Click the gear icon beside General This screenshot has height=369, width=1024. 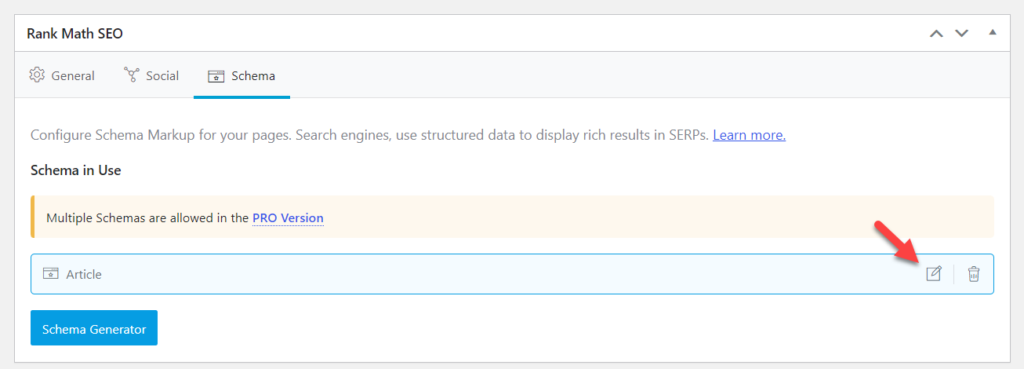[x=37, y=75]
